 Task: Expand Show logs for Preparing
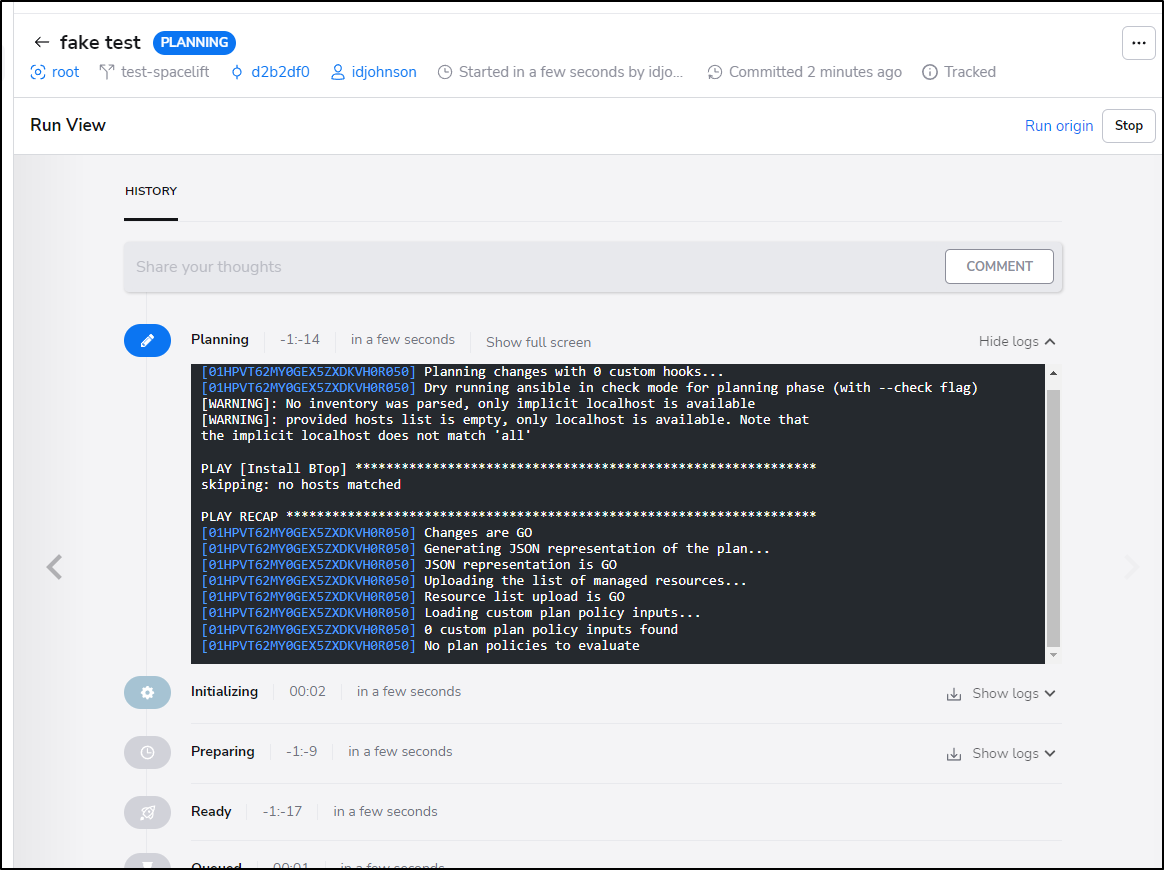point(1014,753)
